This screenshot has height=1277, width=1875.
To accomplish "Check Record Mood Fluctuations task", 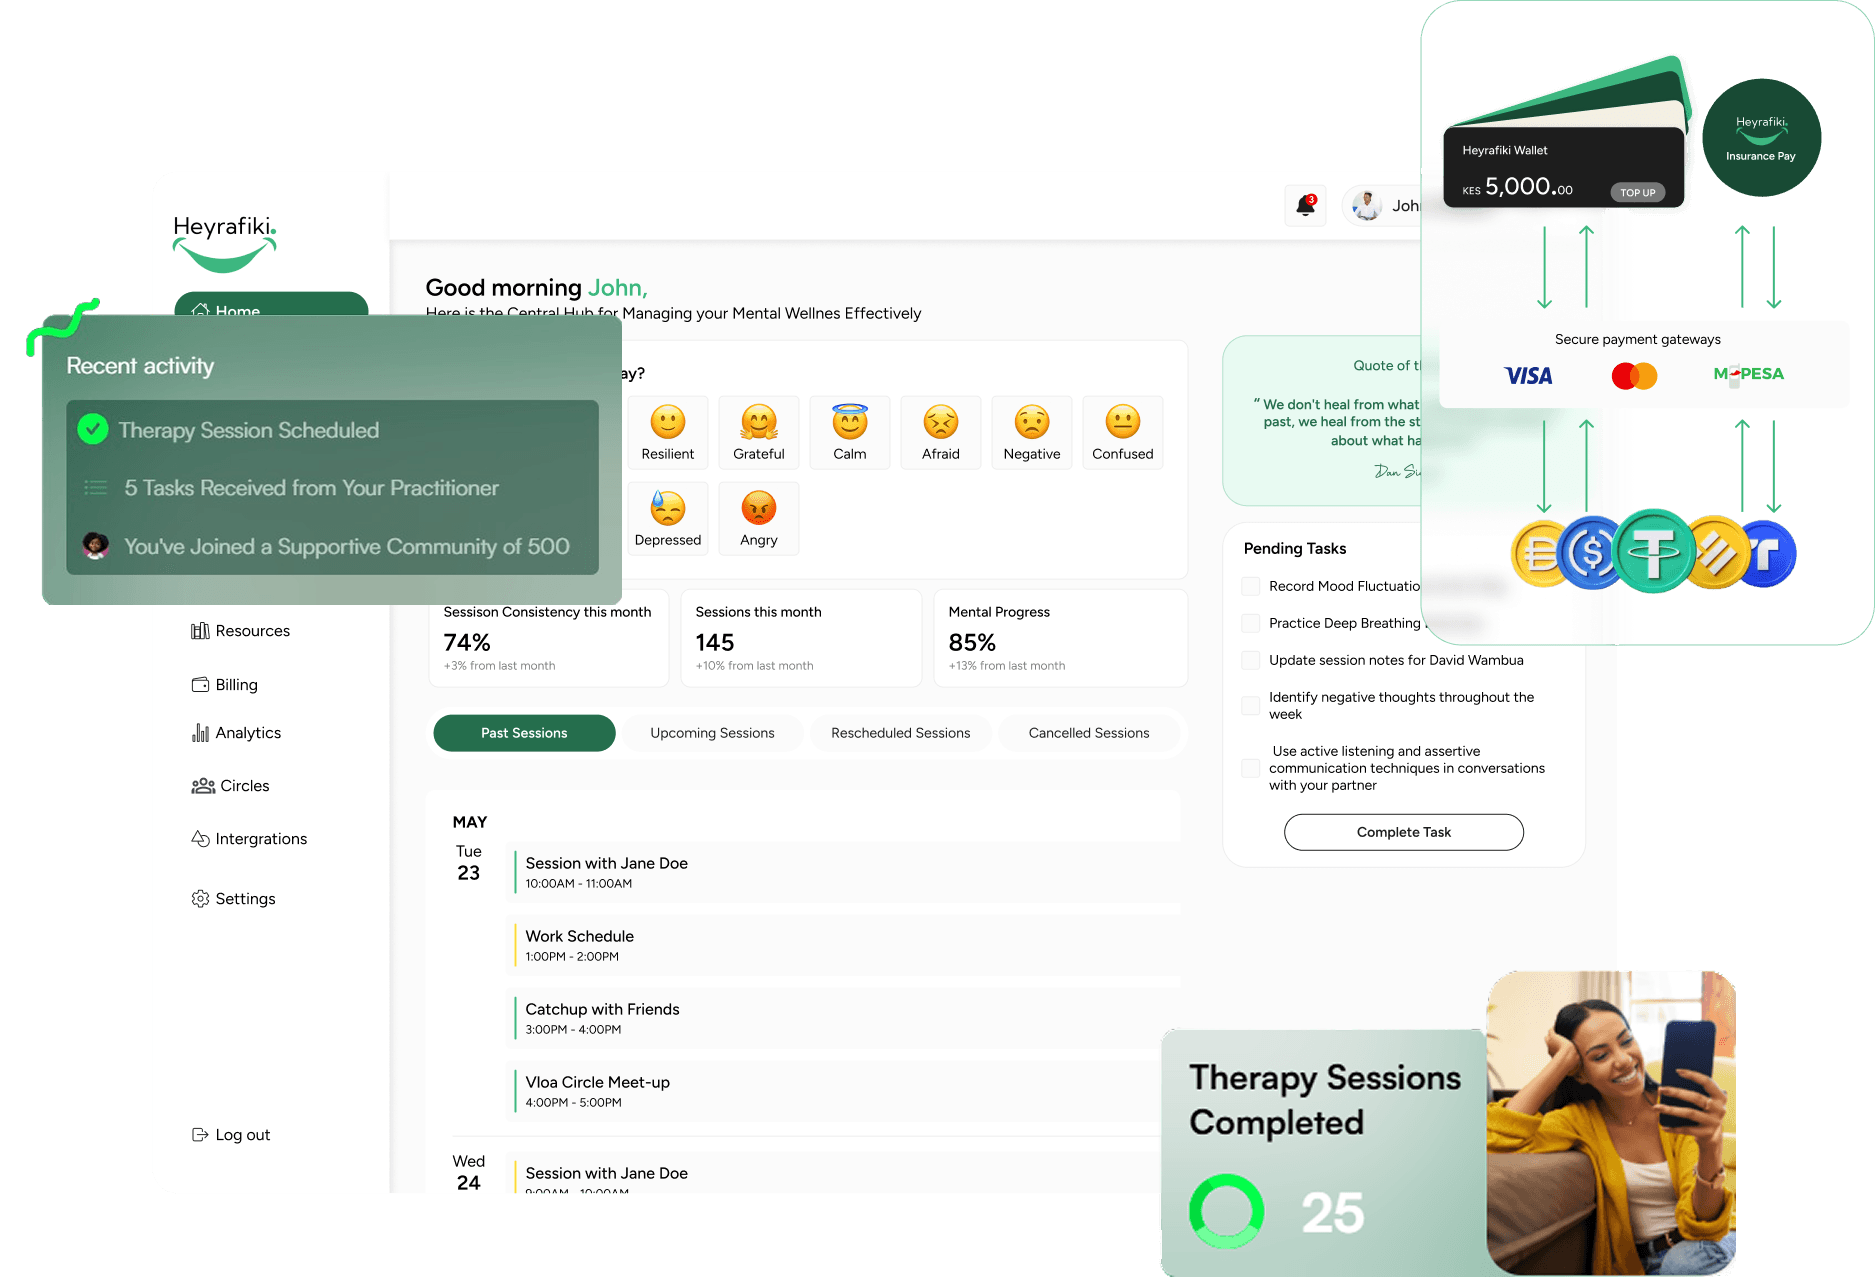I will point(1250,586).
